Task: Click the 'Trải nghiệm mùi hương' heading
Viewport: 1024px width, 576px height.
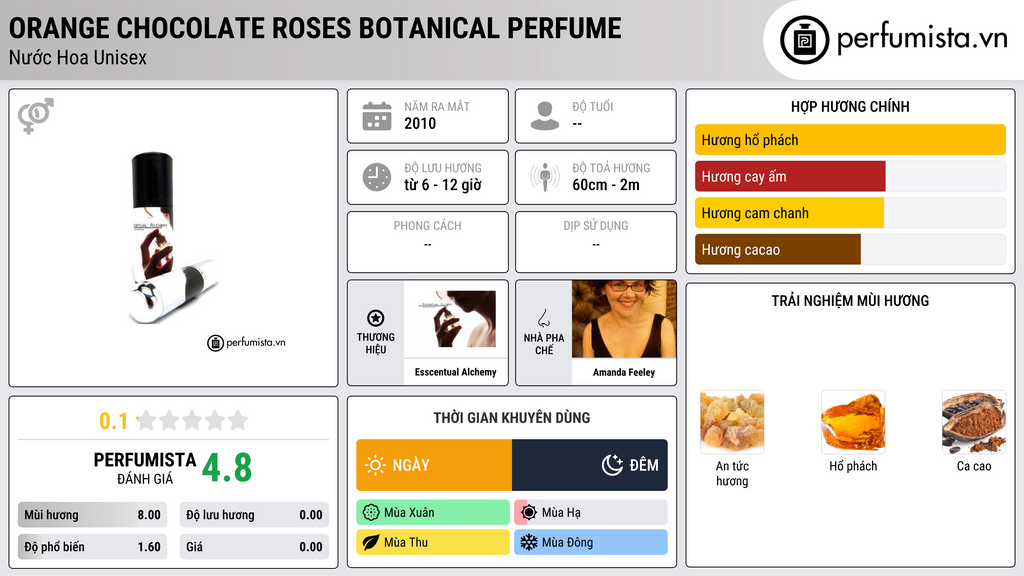Action: 850,301
